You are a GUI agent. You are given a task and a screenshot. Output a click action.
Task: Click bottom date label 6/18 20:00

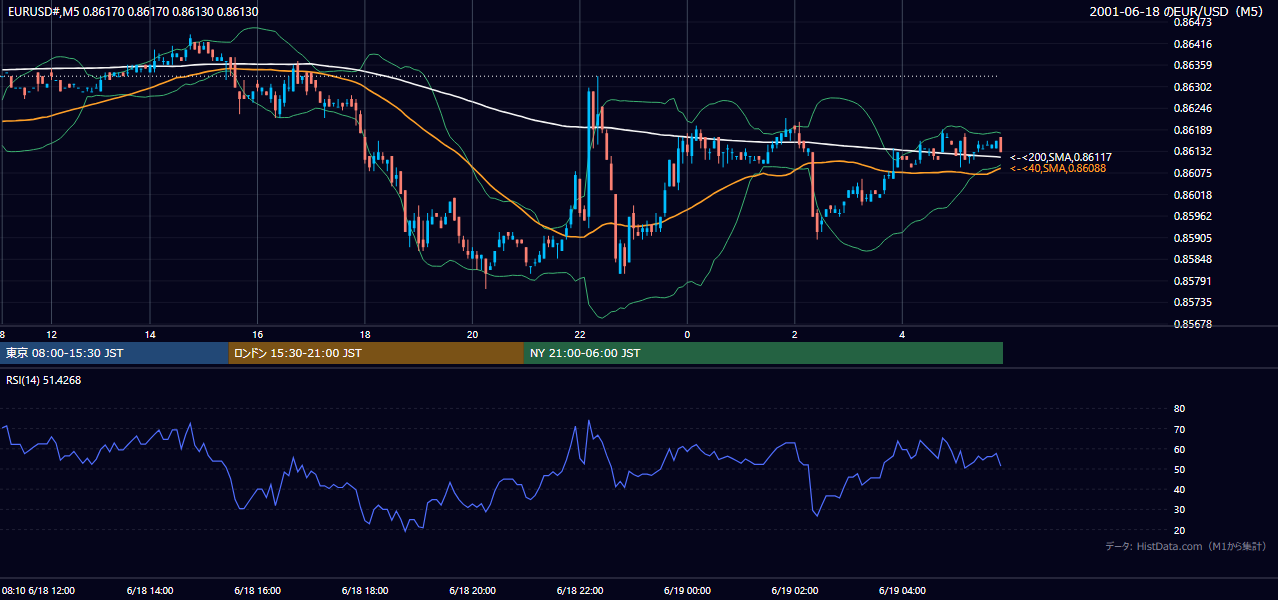point(473,591)
